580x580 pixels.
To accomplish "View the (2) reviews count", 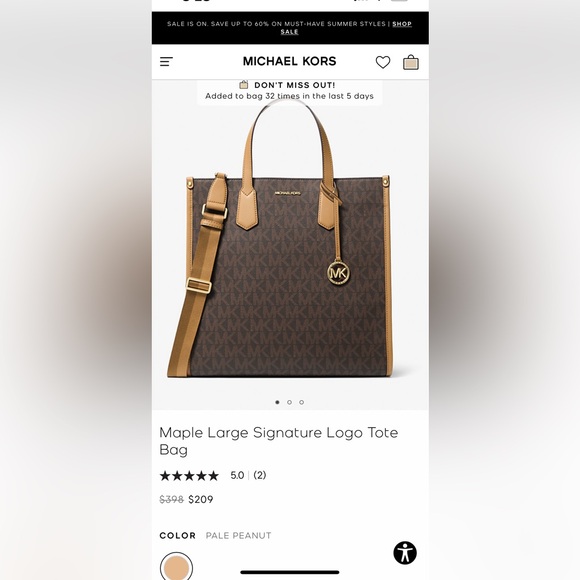I will [x=260, y=475].
